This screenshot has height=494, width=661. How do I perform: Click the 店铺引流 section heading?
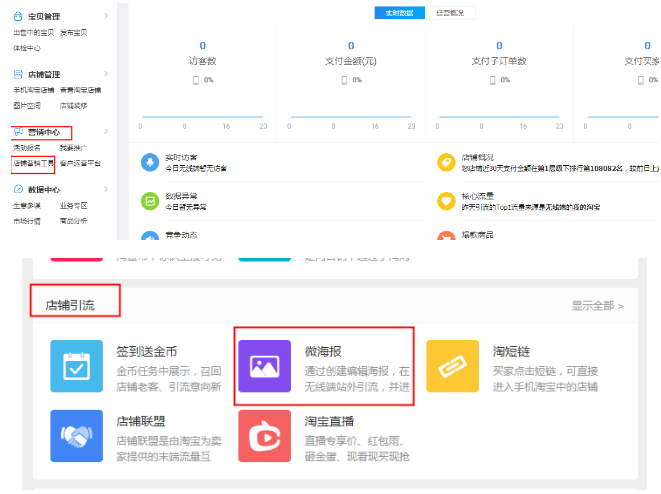click(70, 305)
